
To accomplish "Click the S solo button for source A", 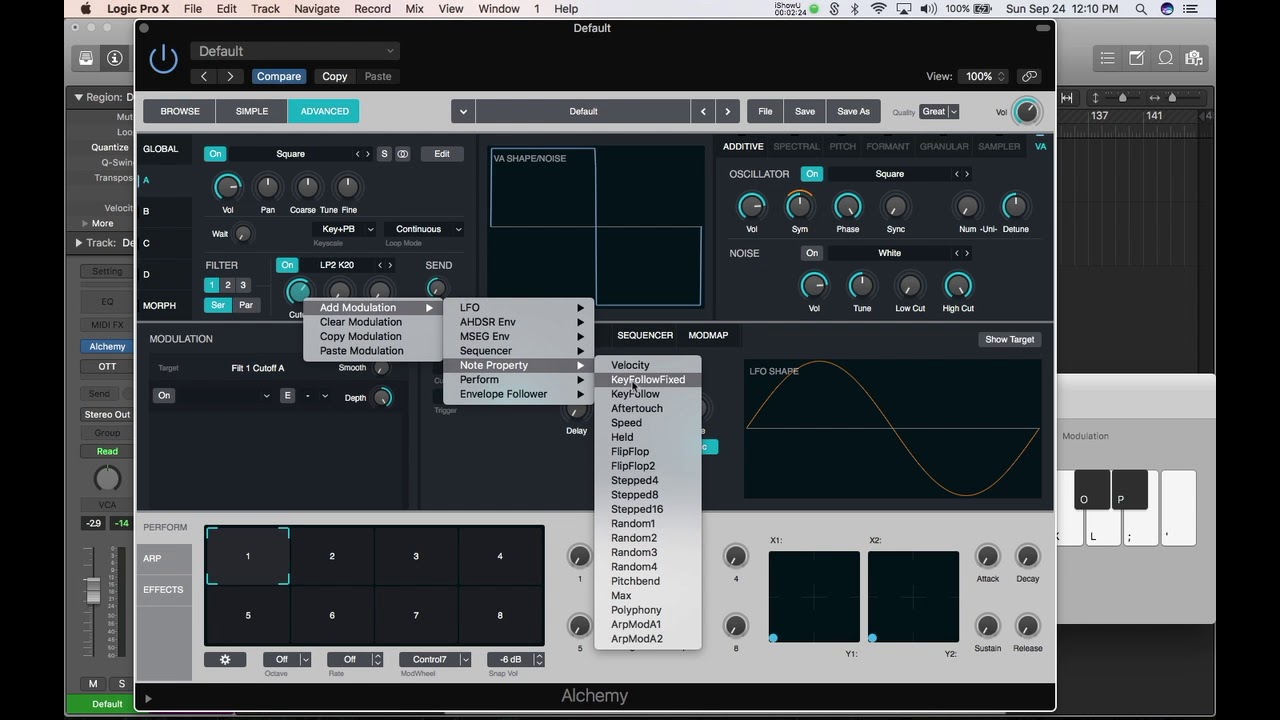I will [x=384, y=154].
